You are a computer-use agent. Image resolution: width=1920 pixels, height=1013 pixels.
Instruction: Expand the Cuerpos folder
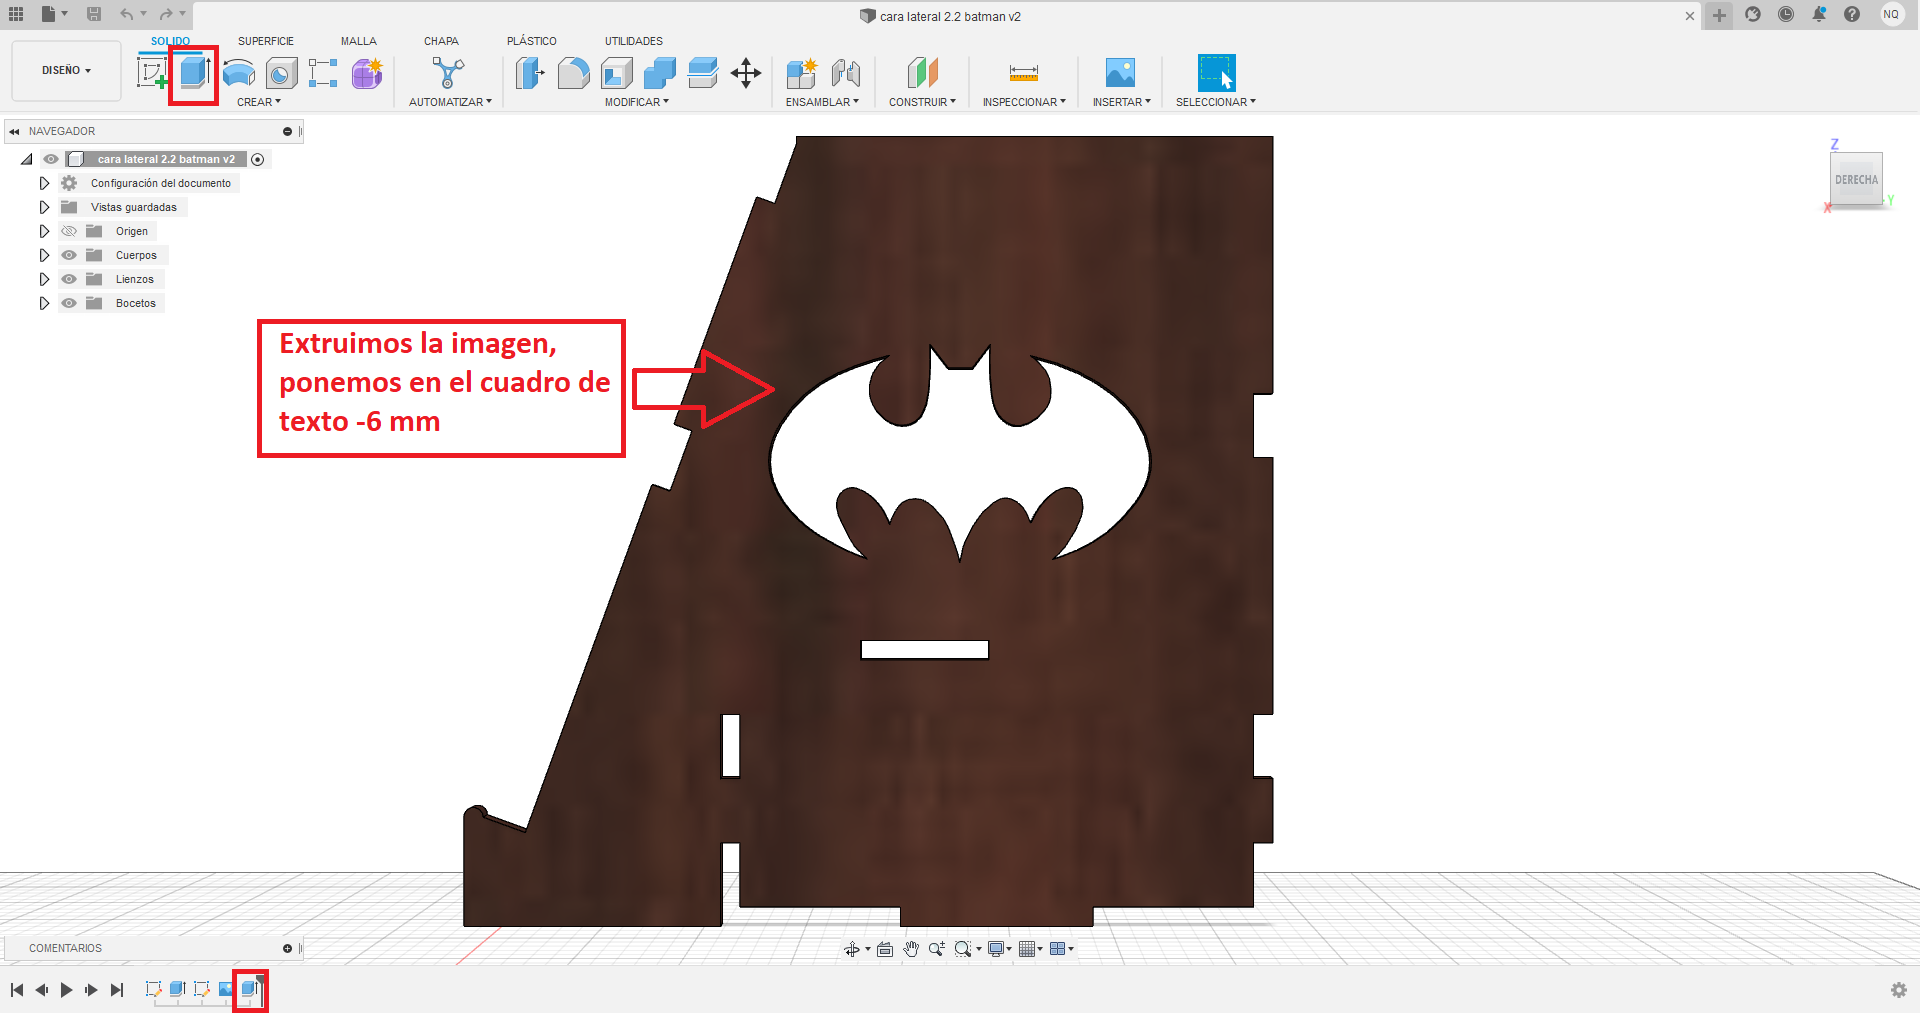pyautogui.click(x=44, y=255)
